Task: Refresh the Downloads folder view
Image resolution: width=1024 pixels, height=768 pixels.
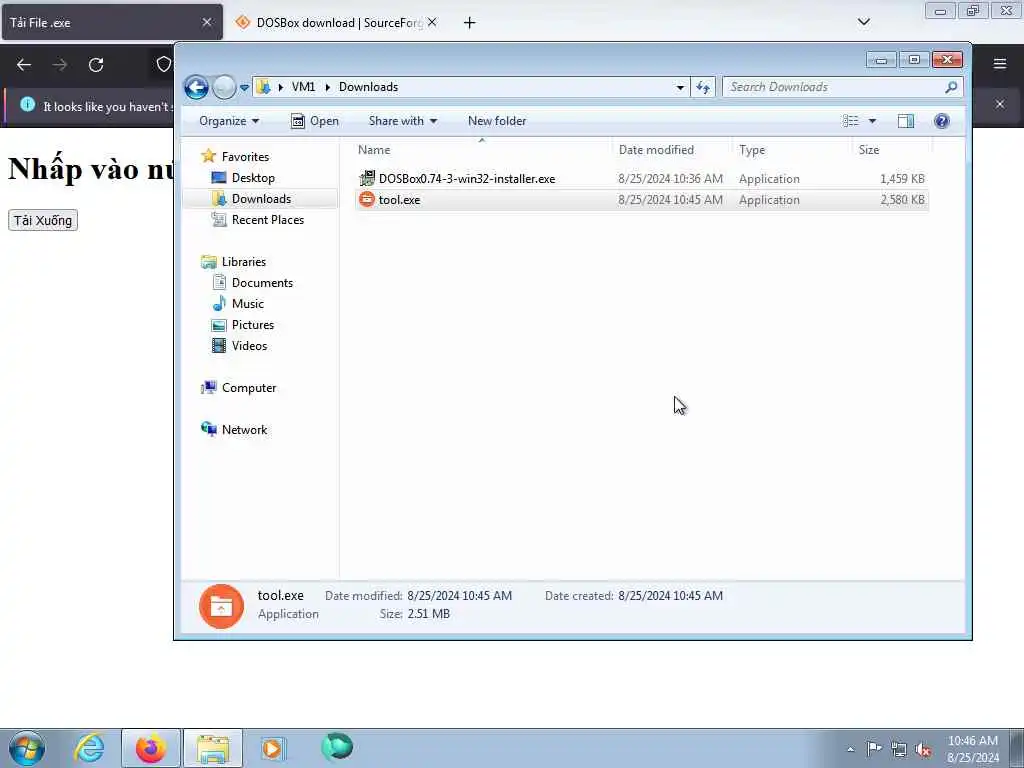Action: (x=703, y=87)
